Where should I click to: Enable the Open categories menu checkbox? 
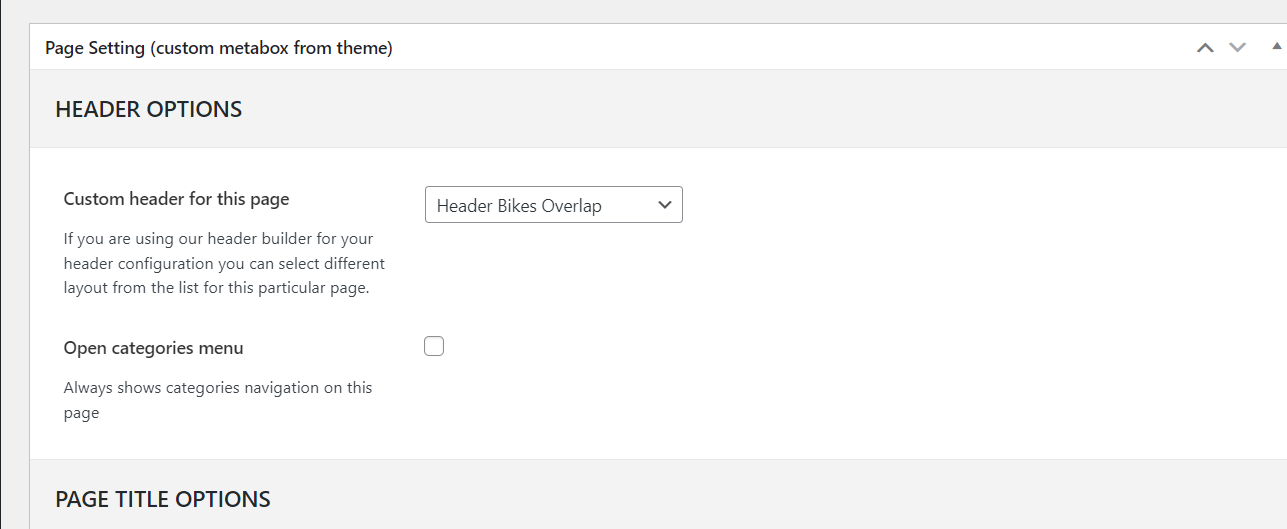click(x=434, y=347)
